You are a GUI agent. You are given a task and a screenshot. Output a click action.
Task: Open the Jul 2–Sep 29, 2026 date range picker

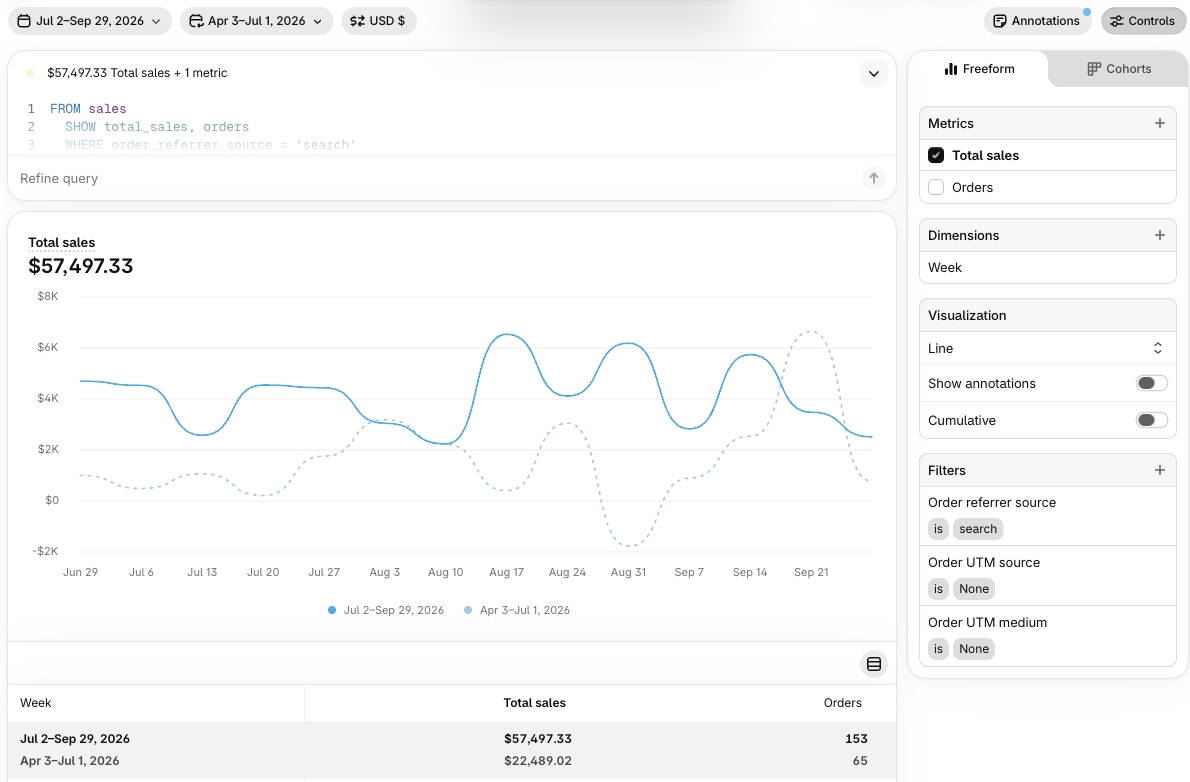[x=90, y=21]
